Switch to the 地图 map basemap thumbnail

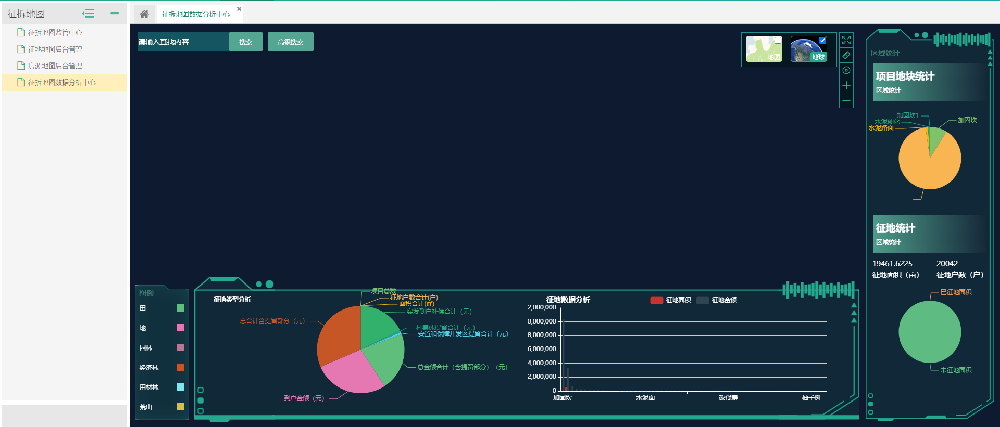(x=764, y=49)
